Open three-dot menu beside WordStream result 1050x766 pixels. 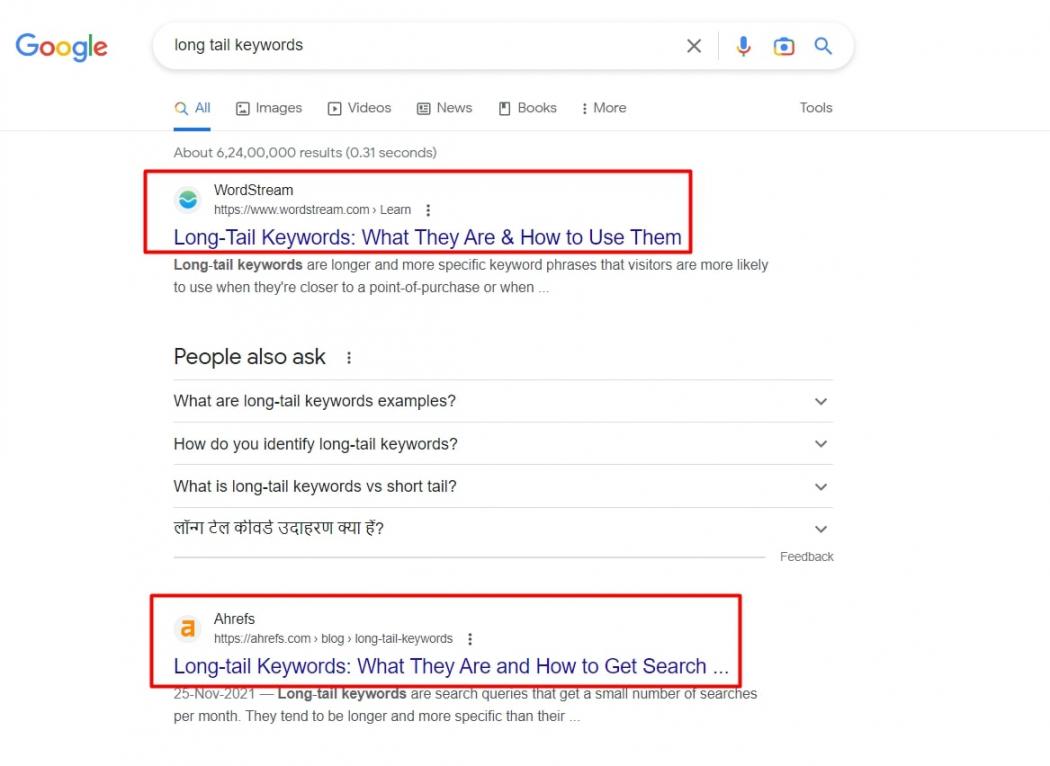click(428, 210)
